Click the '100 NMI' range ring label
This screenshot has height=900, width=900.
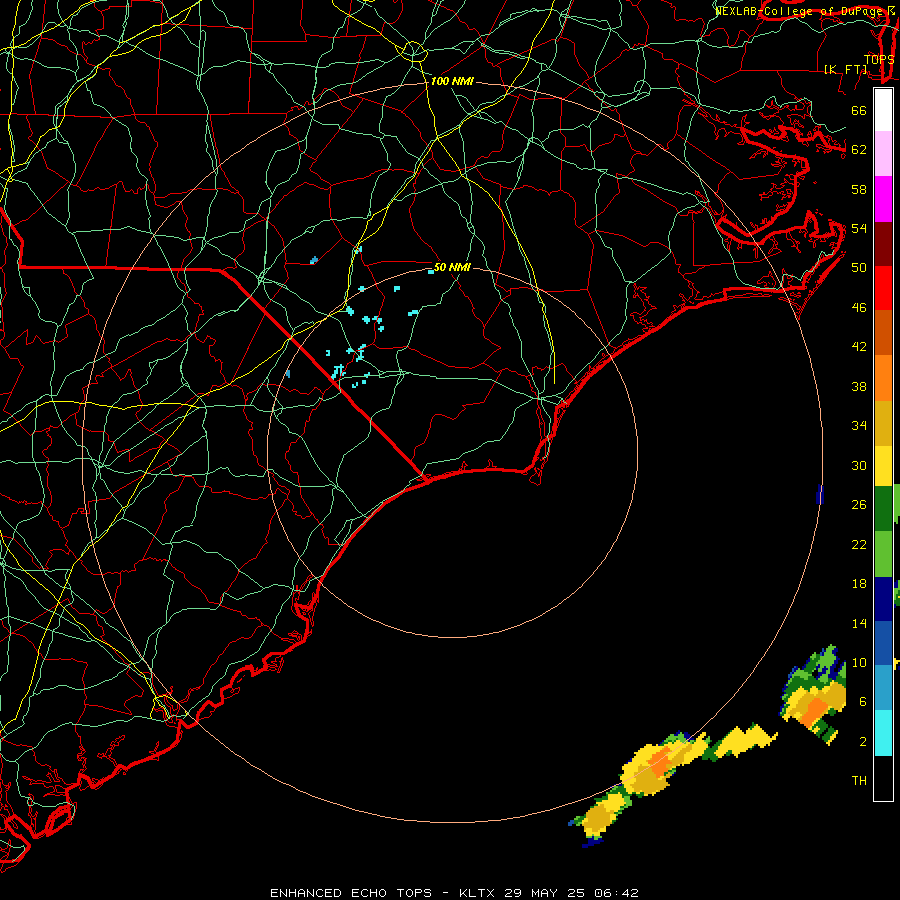point(452,81)
